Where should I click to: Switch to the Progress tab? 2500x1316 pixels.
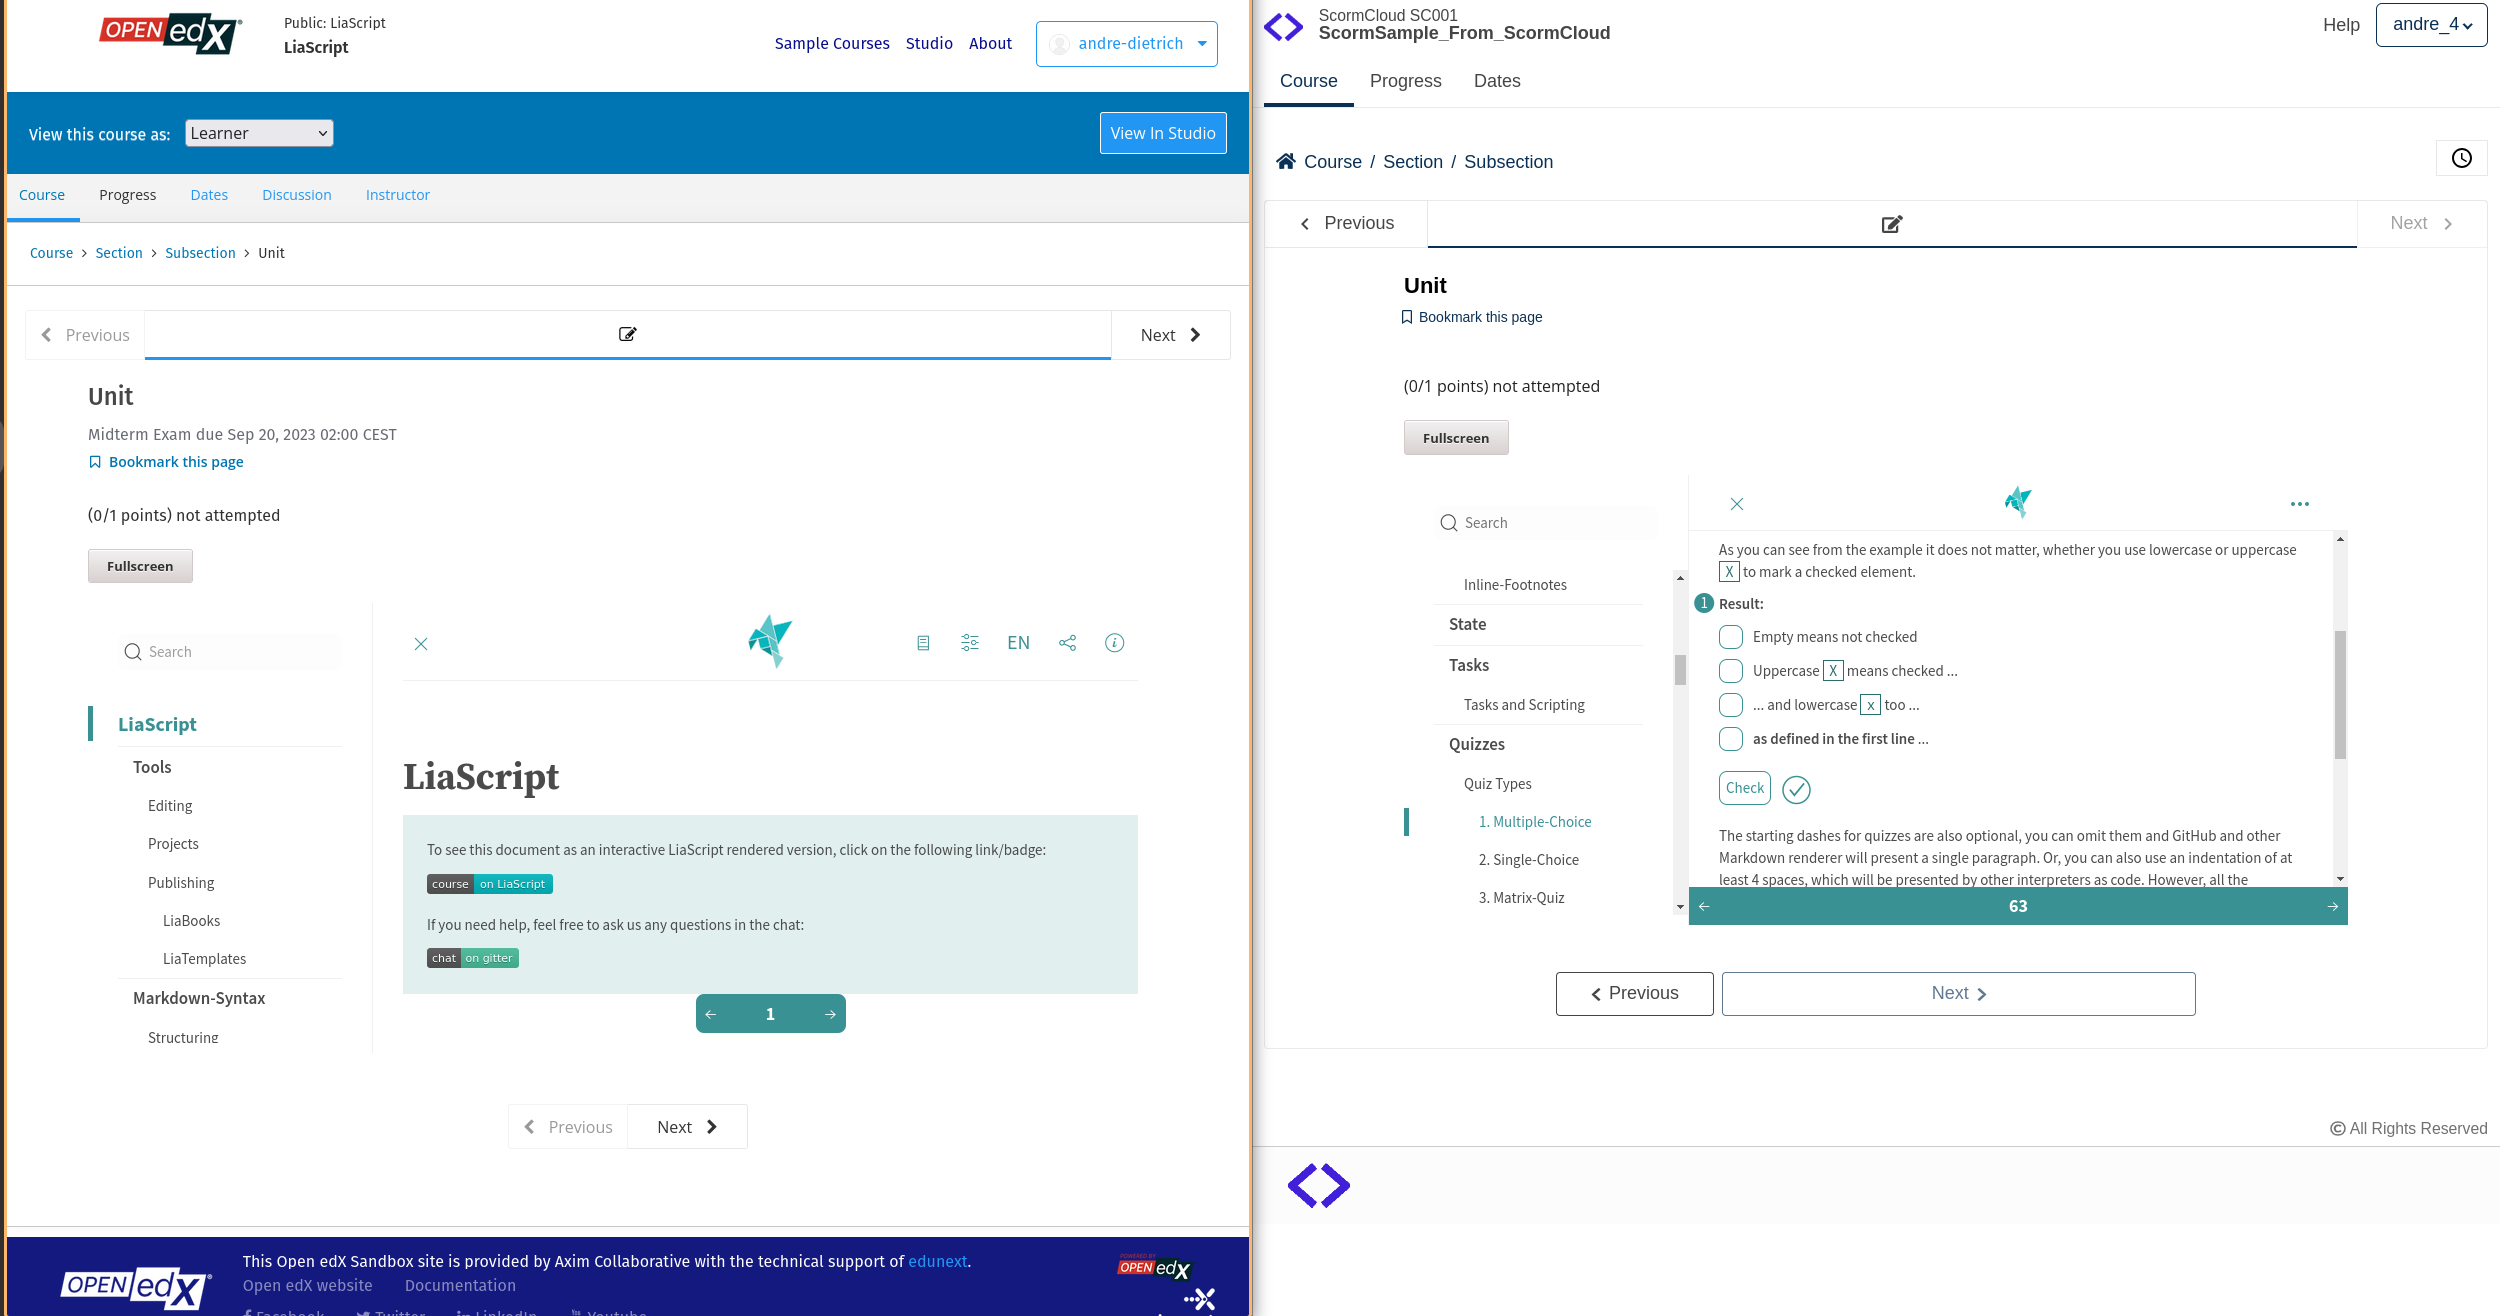pos(127,194)
